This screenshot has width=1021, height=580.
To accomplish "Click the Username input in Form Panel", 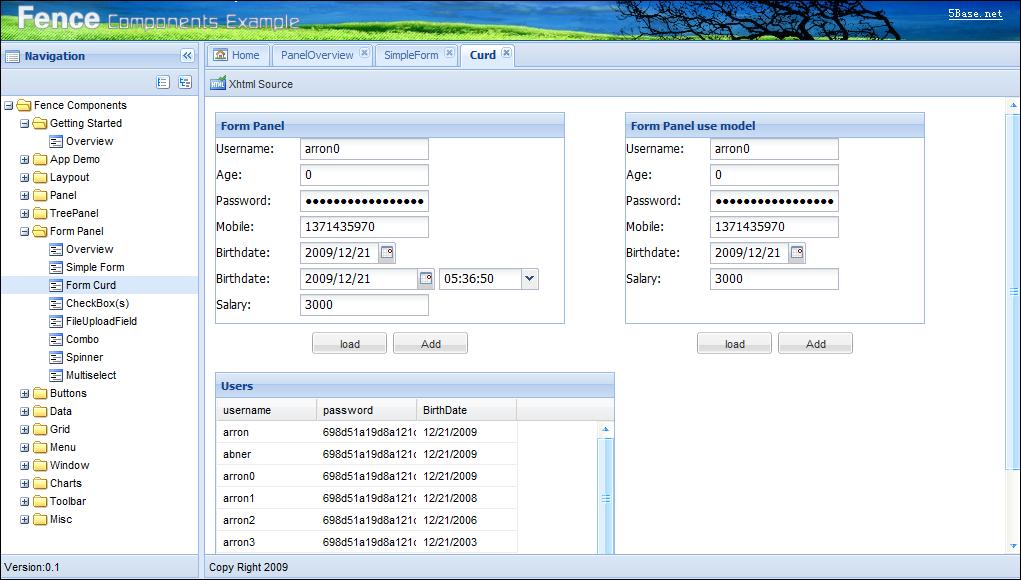I will [363, 148].
